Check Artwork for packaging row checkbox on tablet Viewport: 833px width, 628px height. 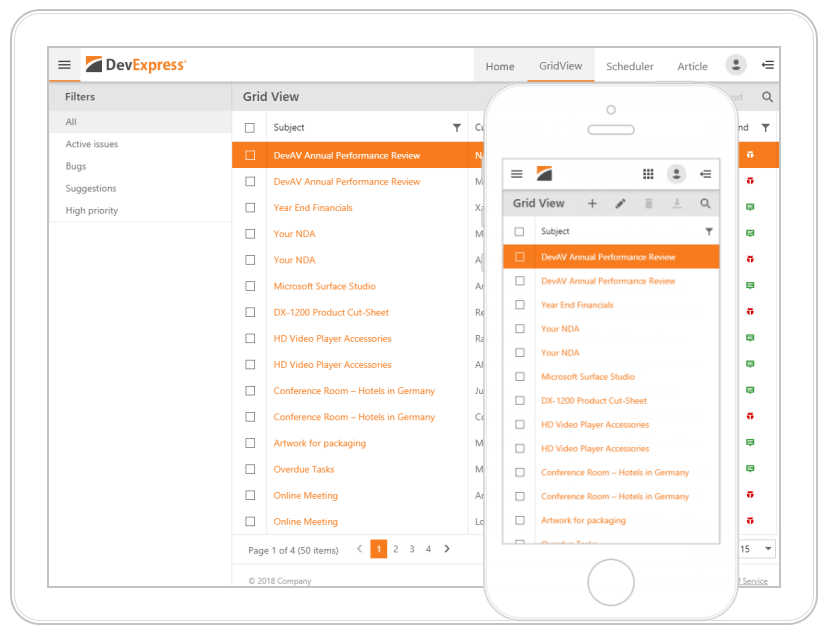[250, 443]
